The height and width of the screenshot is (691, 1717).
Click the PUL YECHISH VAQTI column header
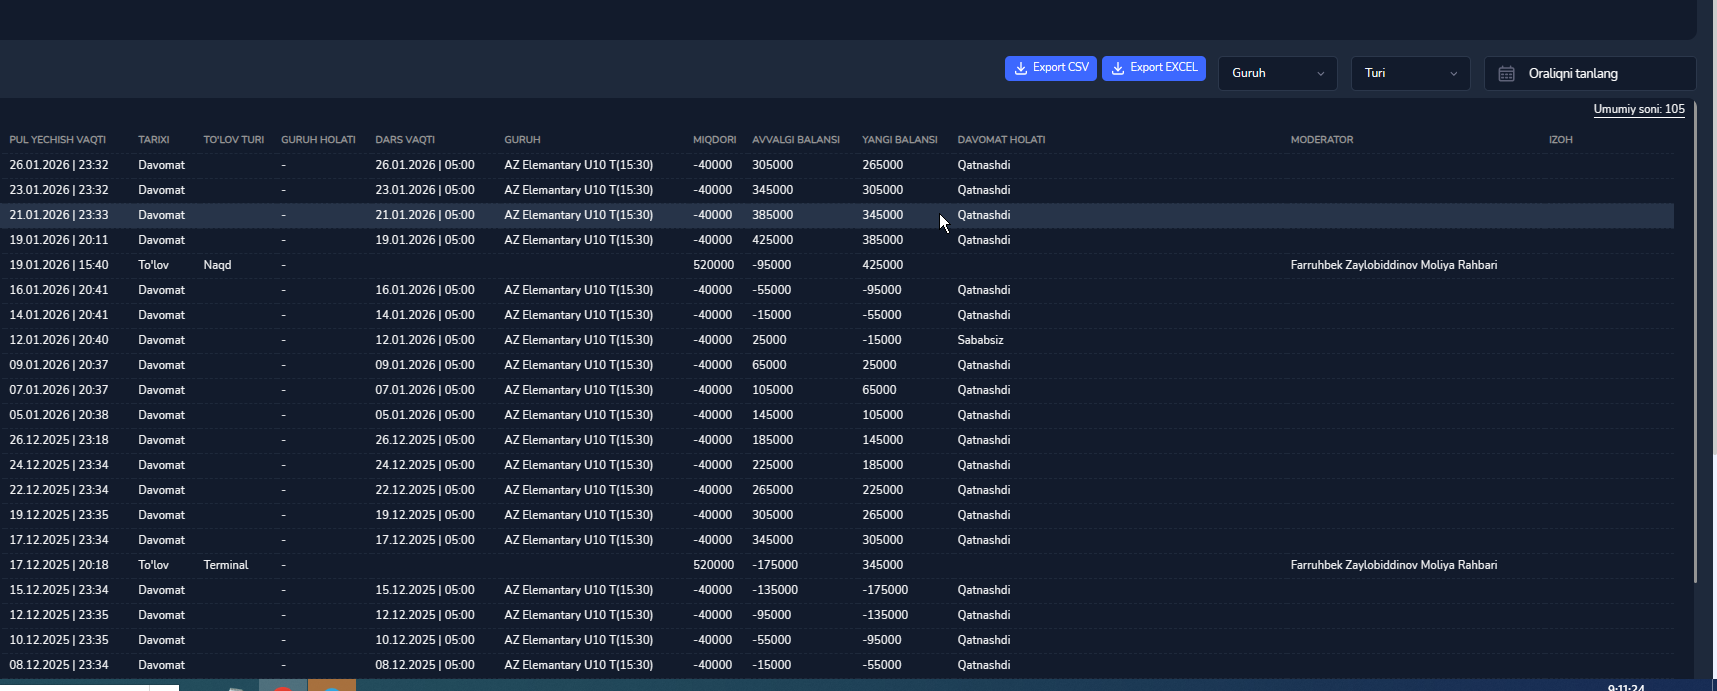pyautogui.click(x=58, y=140)
